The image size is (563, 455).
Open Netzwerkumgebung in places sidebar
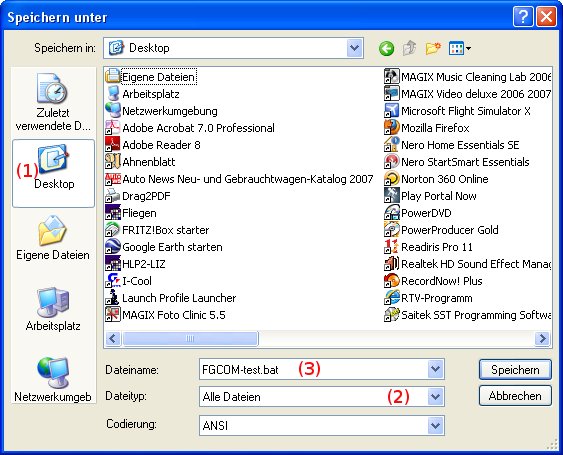pos(53,380)
